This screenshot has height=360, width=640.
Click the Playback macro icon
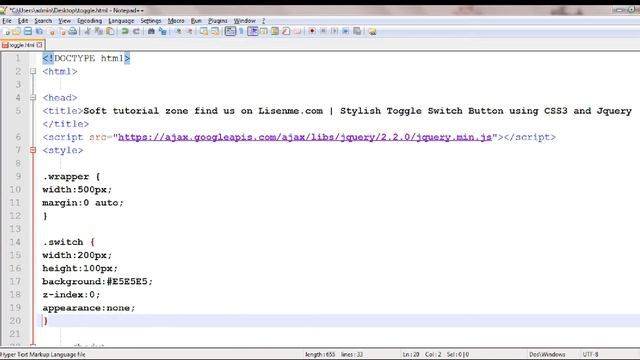(x=334, y=31)
